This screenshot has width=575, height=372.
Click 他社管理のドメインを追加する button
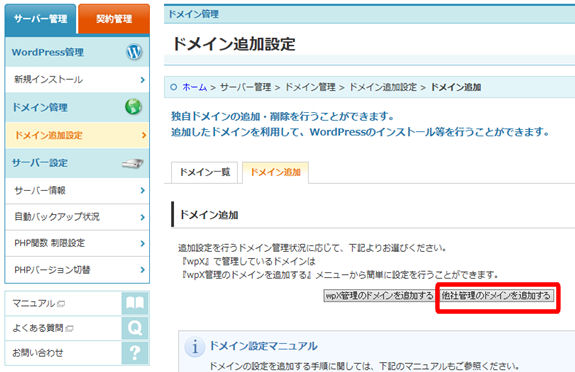(496, 295)
